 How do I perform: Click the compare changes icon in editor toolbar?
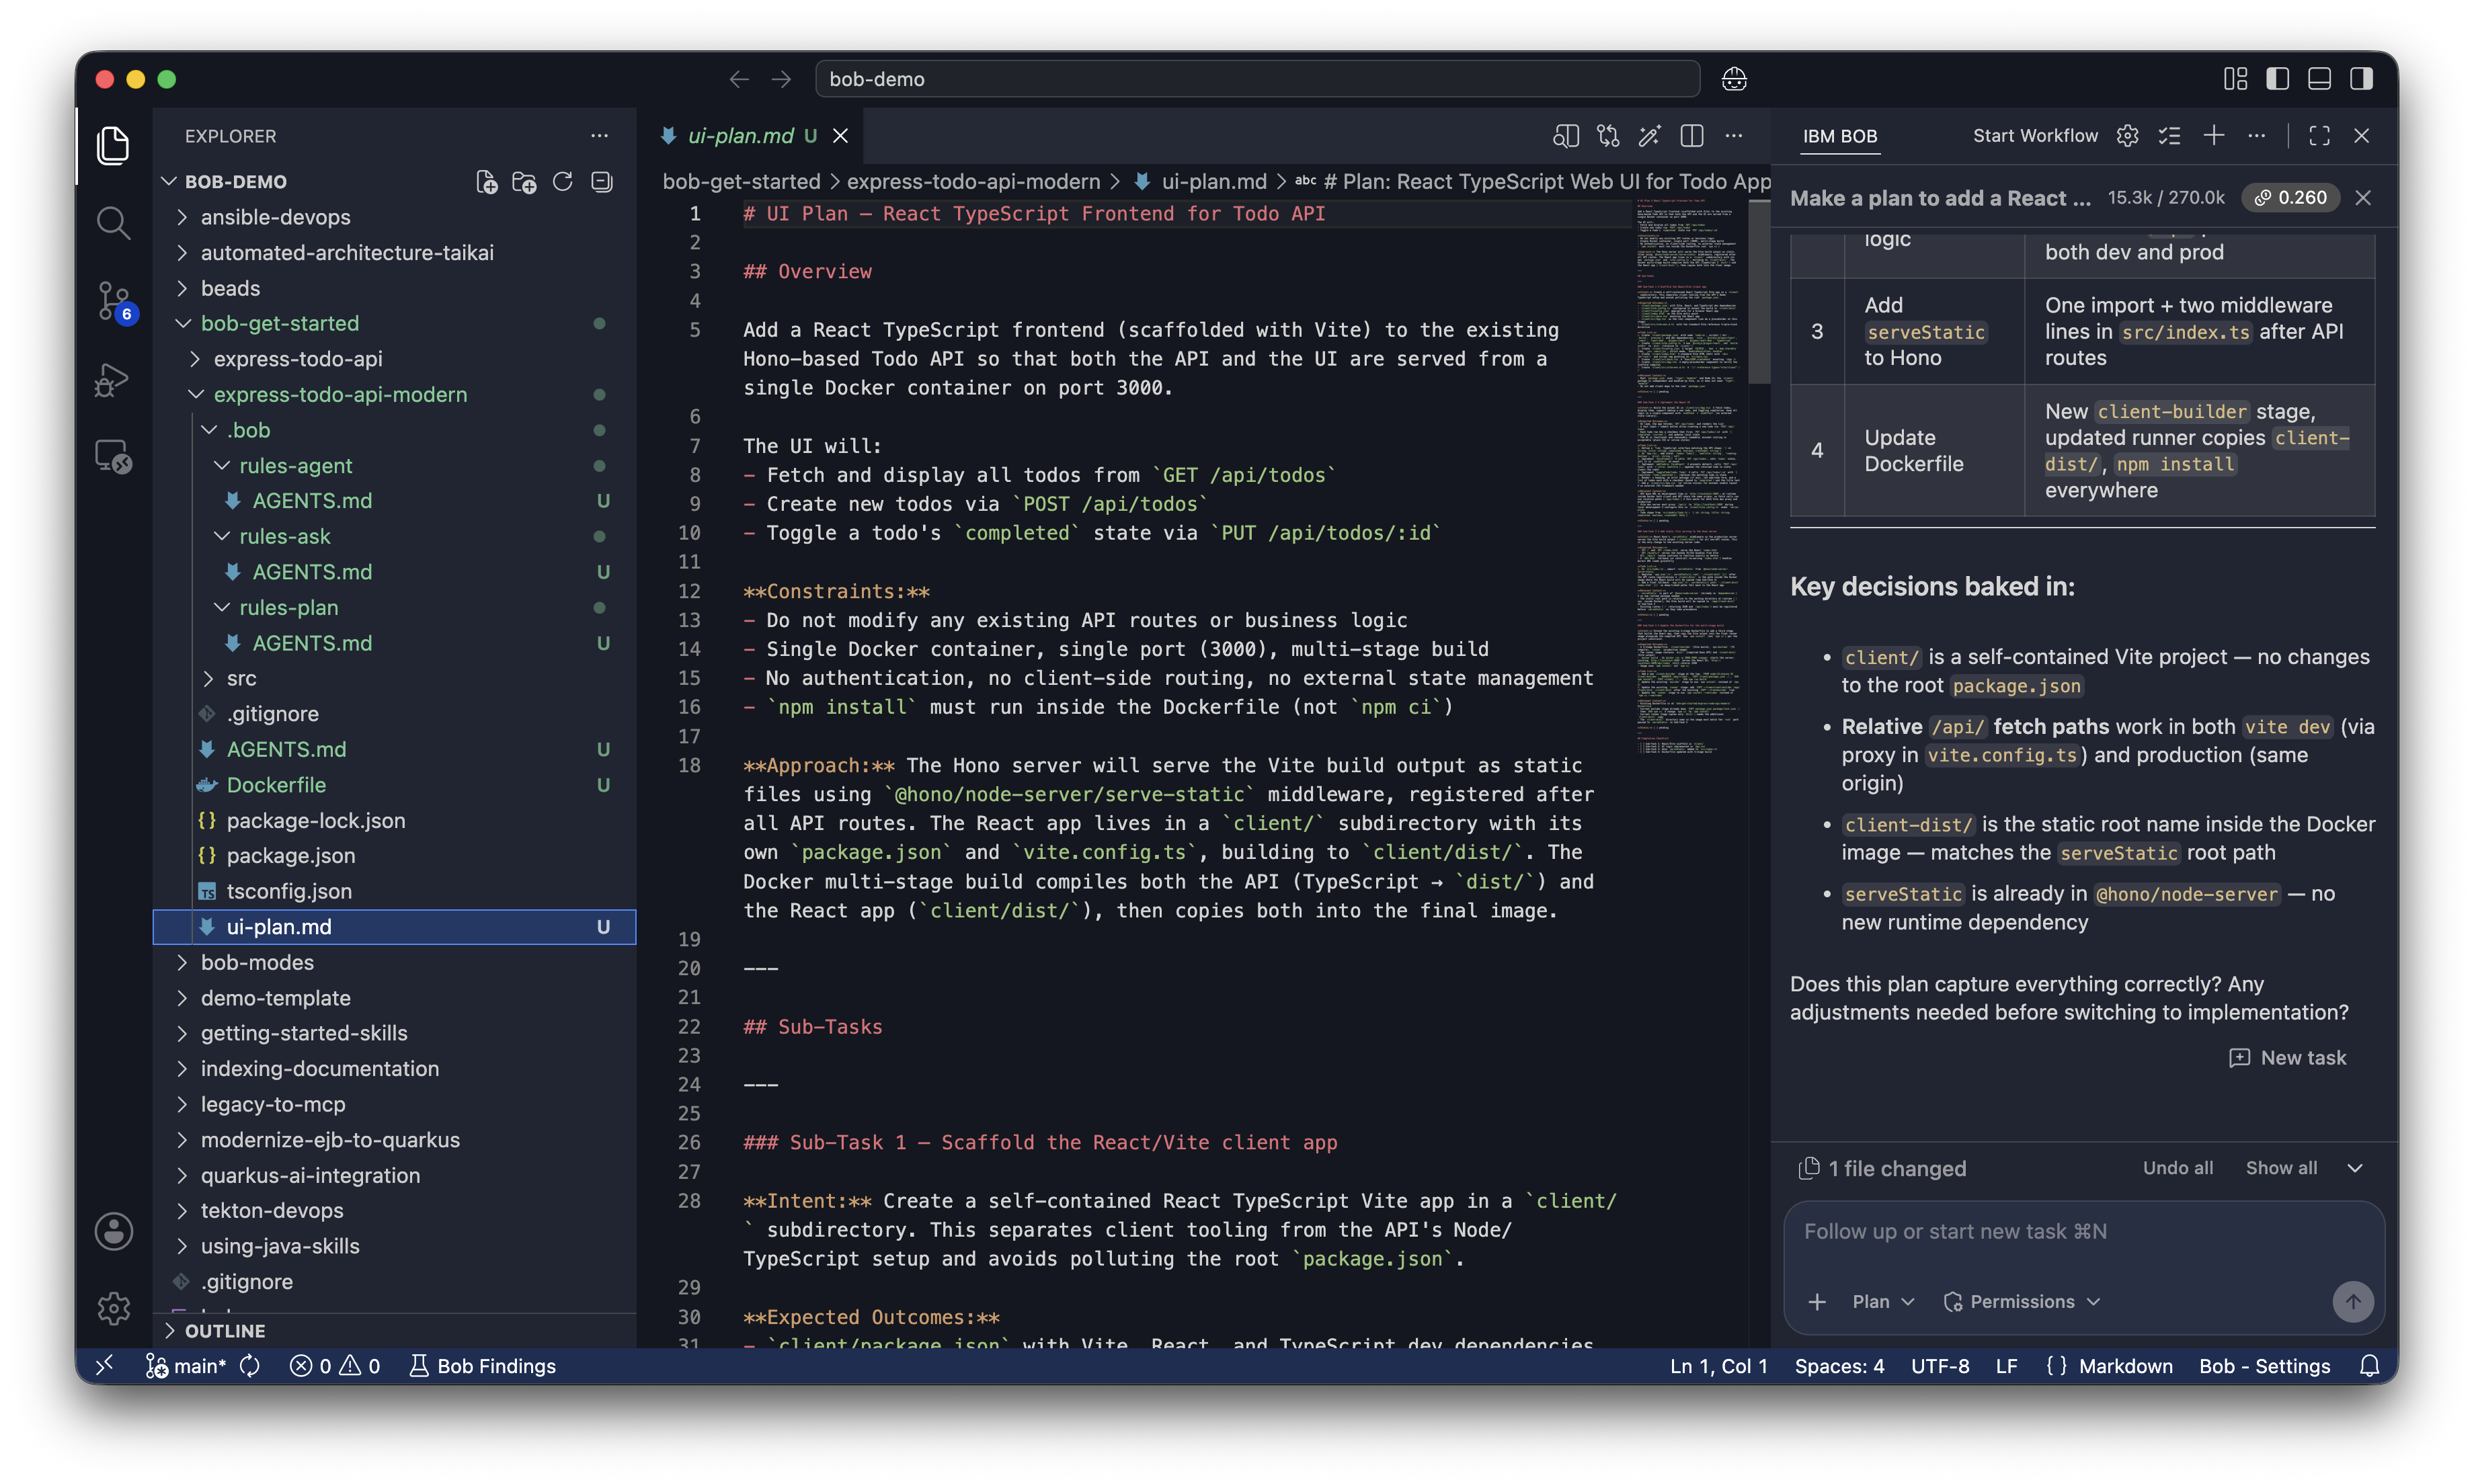(1608, 136)
